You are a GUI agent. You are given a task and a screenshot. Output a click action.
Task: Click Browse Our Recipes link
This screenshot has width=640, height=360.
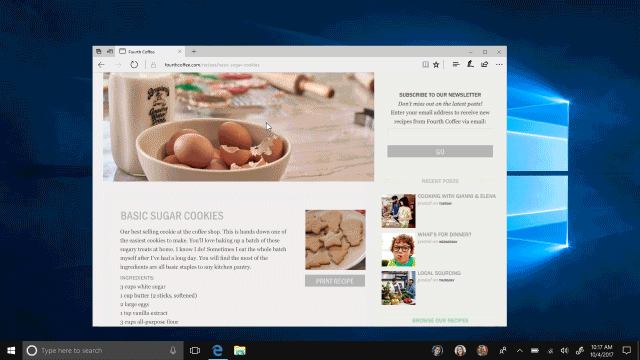tap(440, 320)
